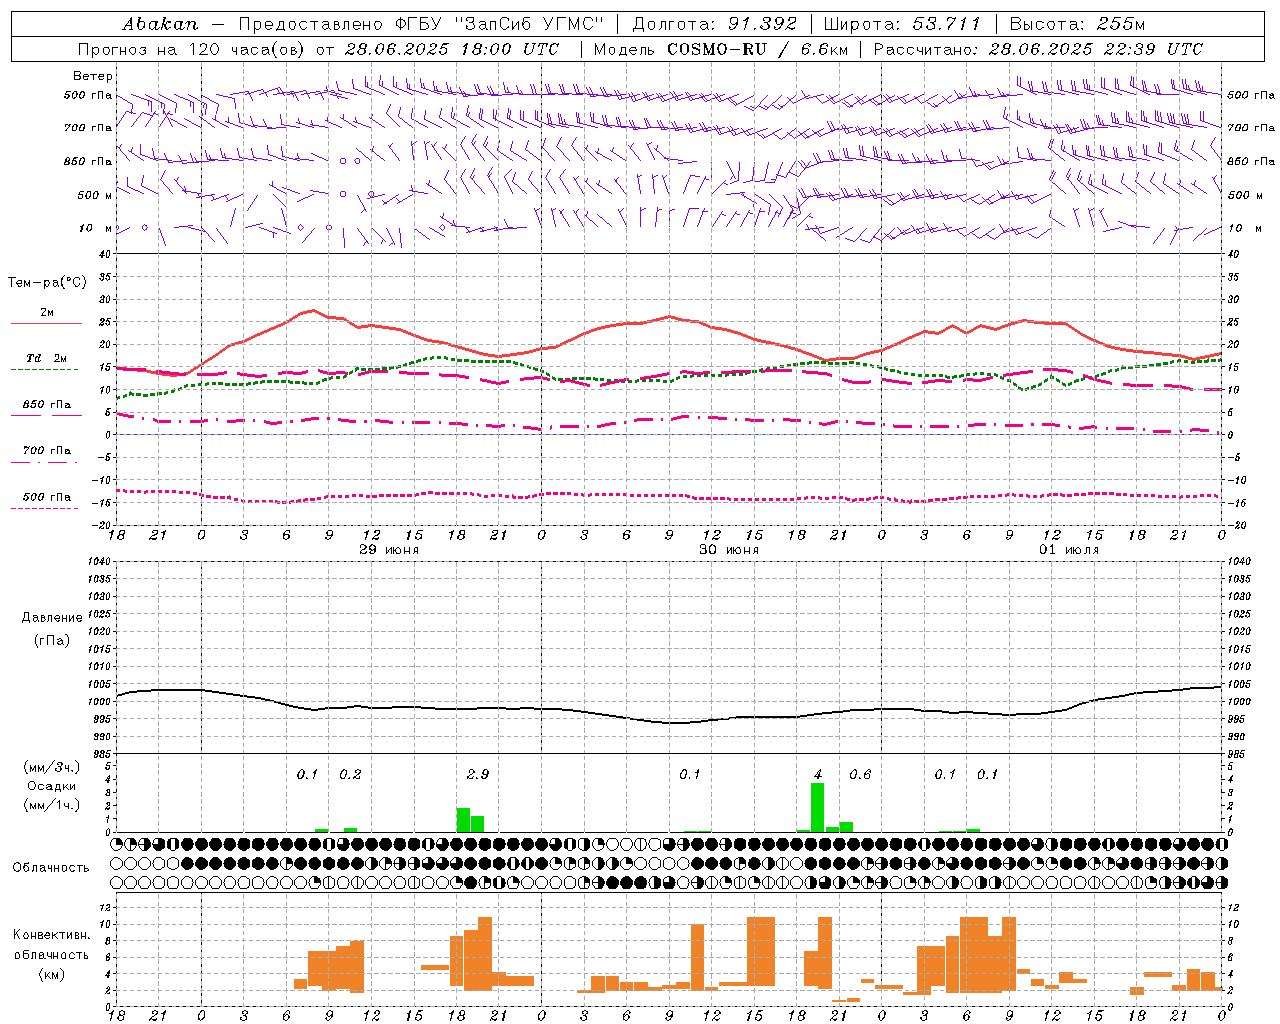The image size is (1280, 1024).
Task: Click the 29 июня date label
Action: tap(389, 550)
